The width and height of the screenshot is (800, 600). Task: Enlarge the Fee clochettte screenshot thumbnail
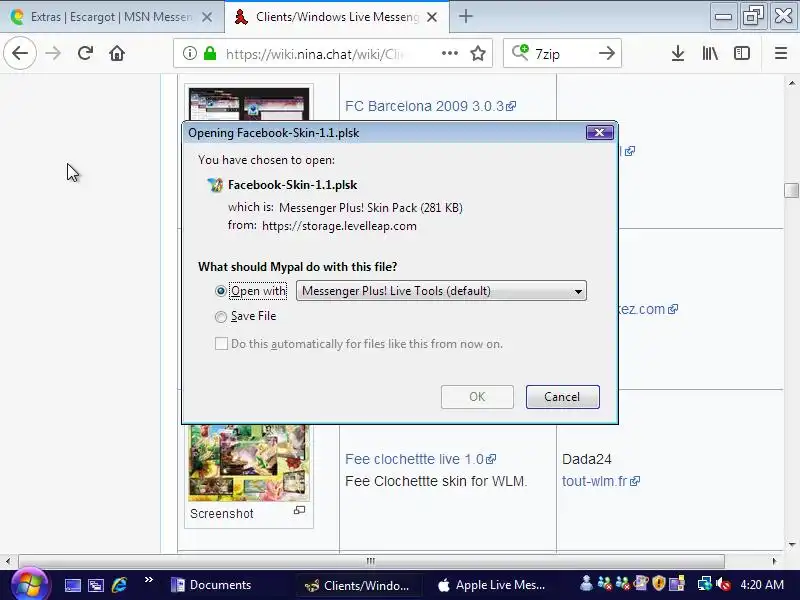[248, 463]
